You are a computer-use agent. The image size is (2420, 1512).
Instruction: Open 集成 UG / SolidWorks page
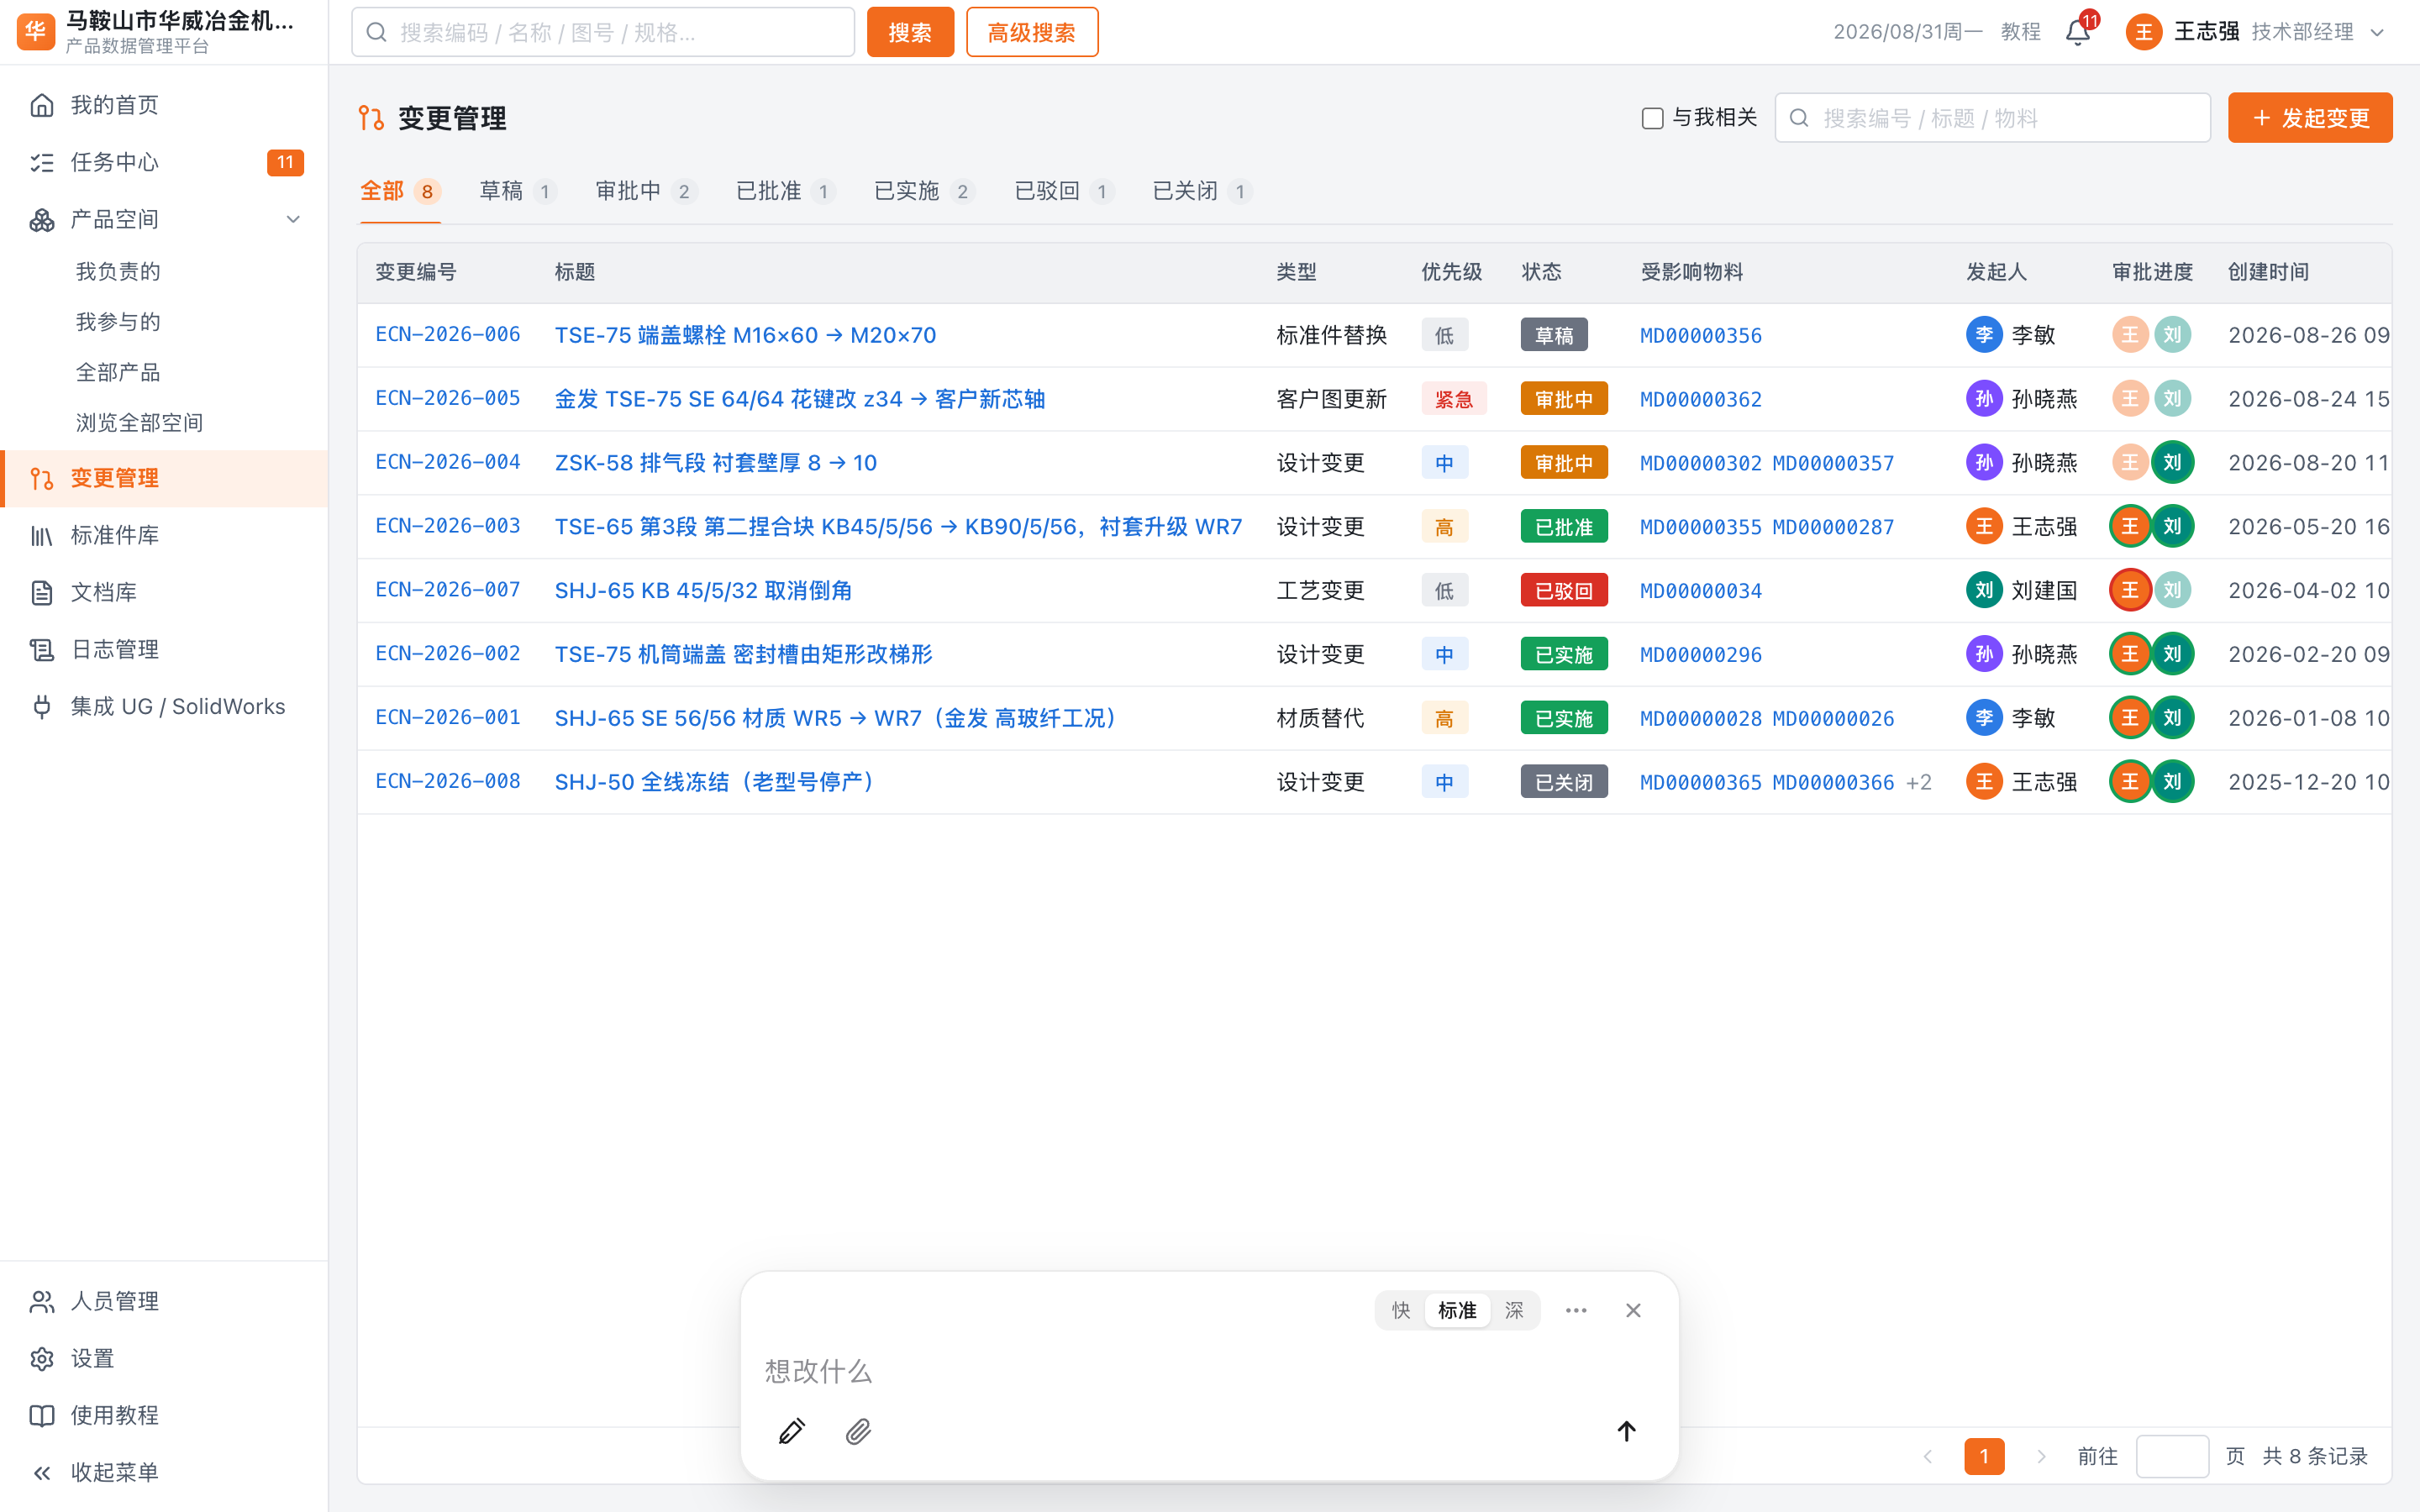pos(164,706)
